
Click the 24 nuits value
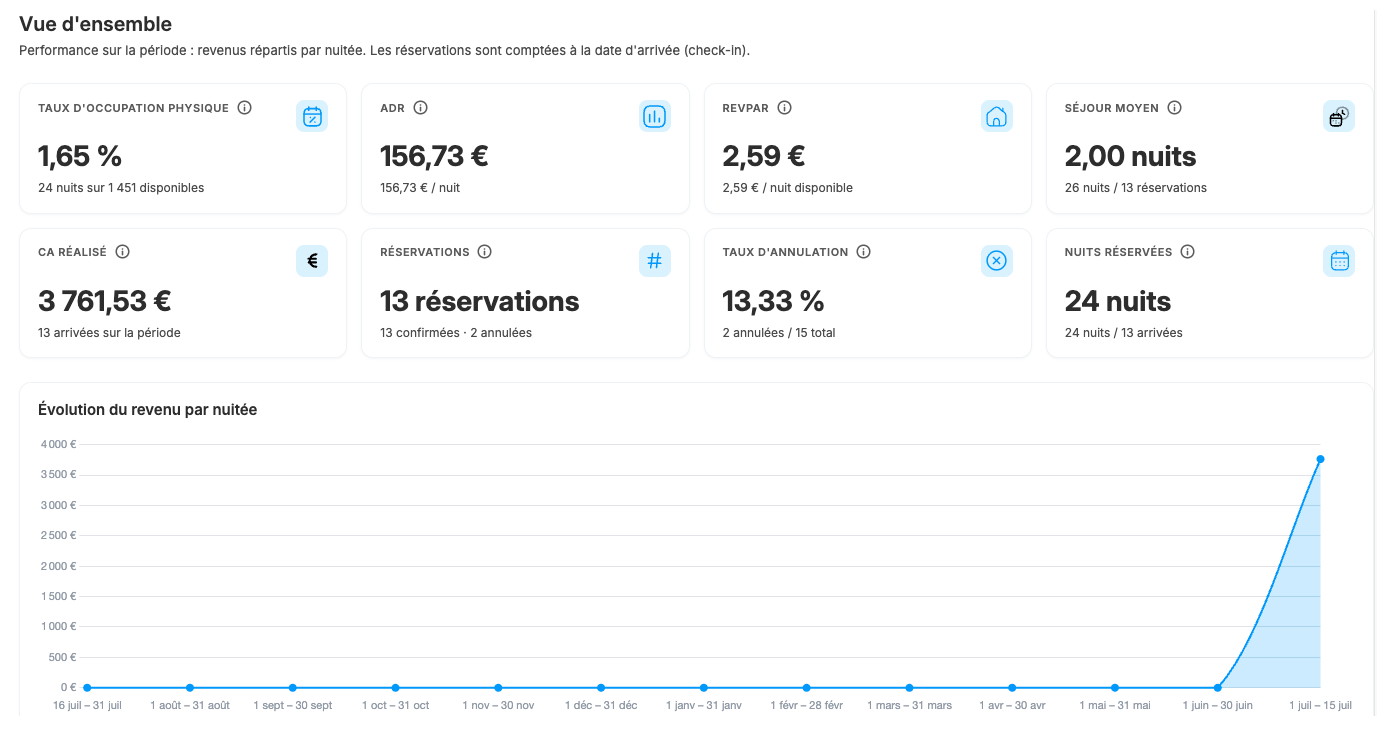pos(1117,301)
